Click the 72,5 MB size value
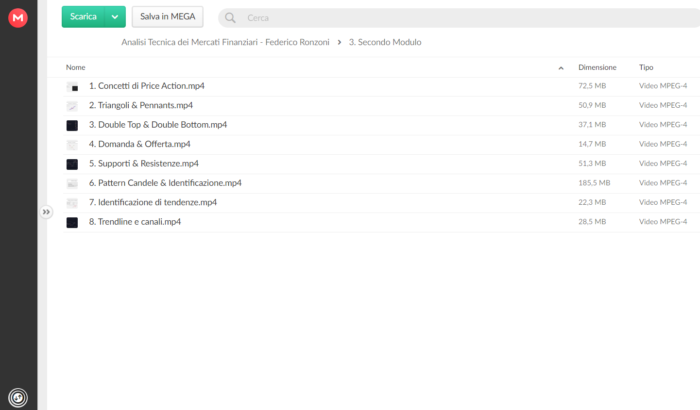Image resolution: width=700 pixels, height=410 pixels. (592, 86)
